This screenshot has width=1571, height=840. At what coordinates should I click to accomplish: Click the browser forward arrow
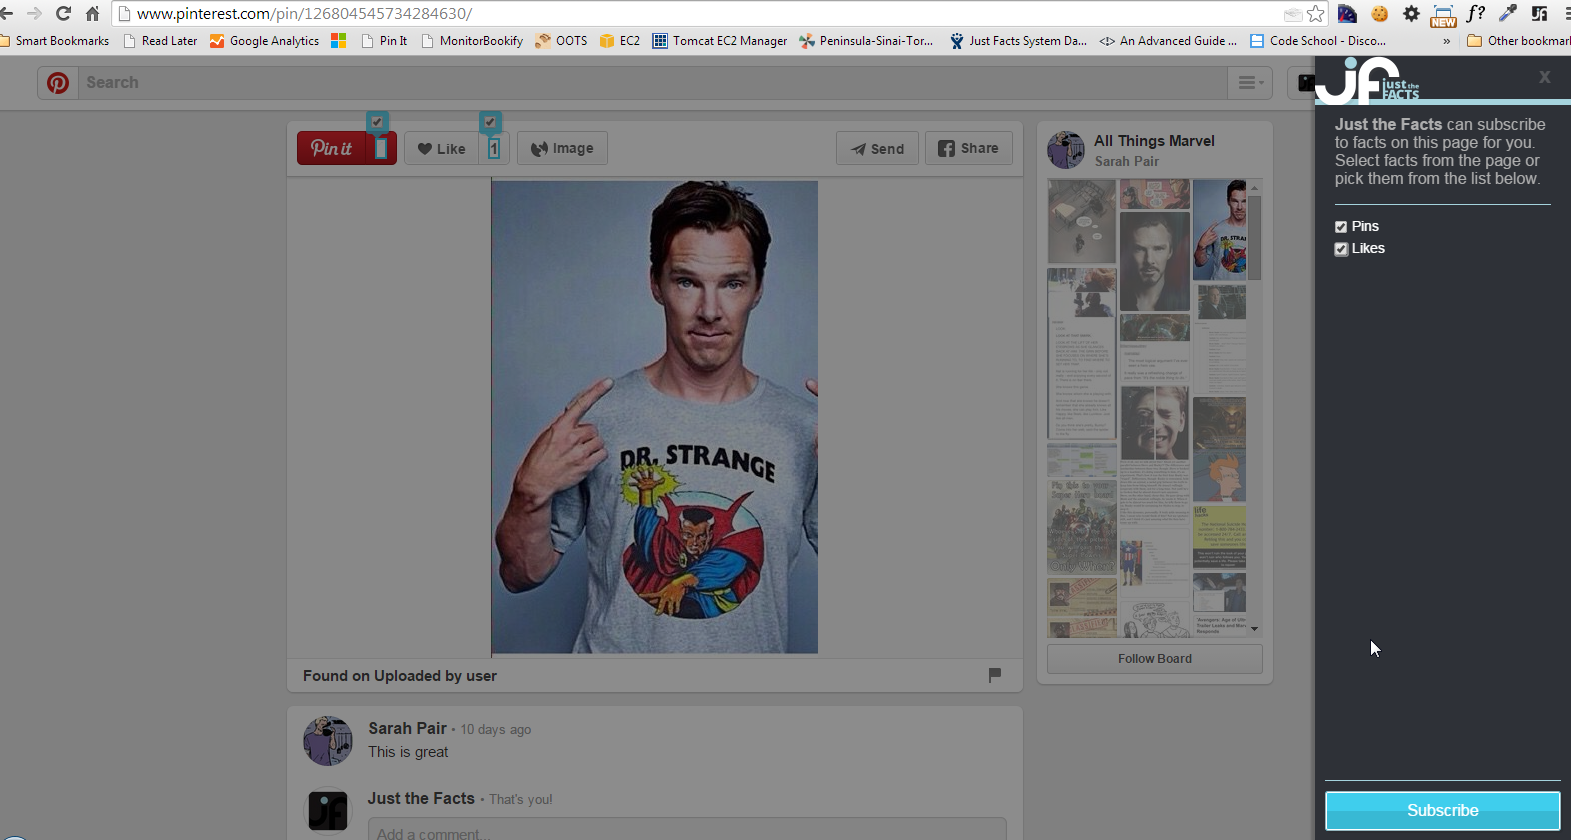tap(34, 14)
